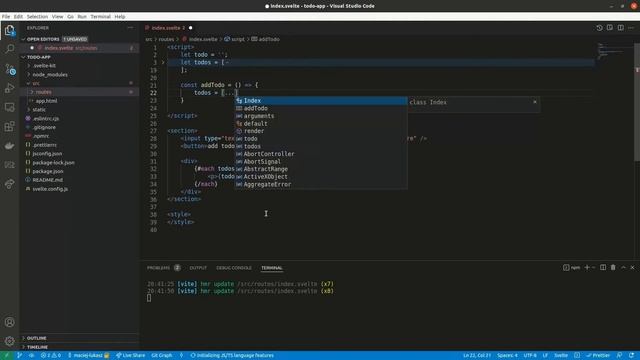This screenshot has width=640, height=360.
Task: Open the Run and Debug view
Action: [9, 88]
